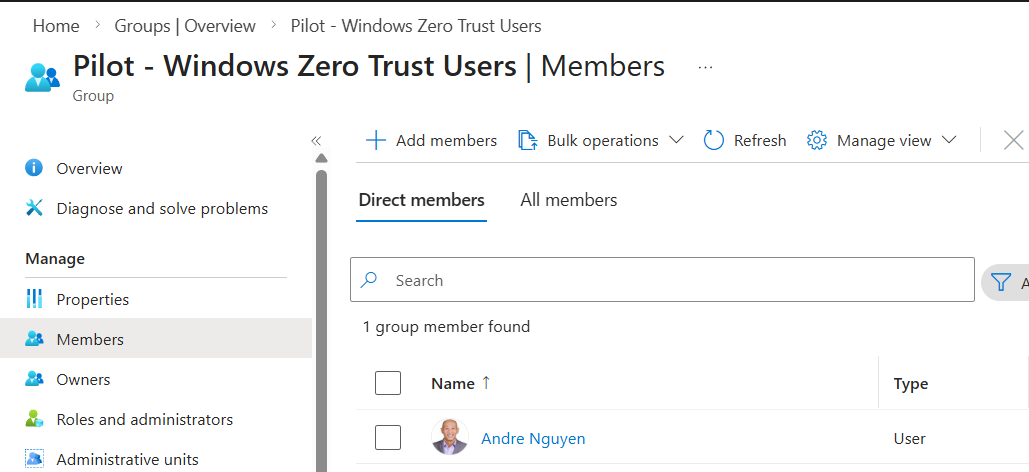This screenshot has height=472, width=1029.
Task: Open Roles and administrators in sidebar
Action: click(144, 420)
